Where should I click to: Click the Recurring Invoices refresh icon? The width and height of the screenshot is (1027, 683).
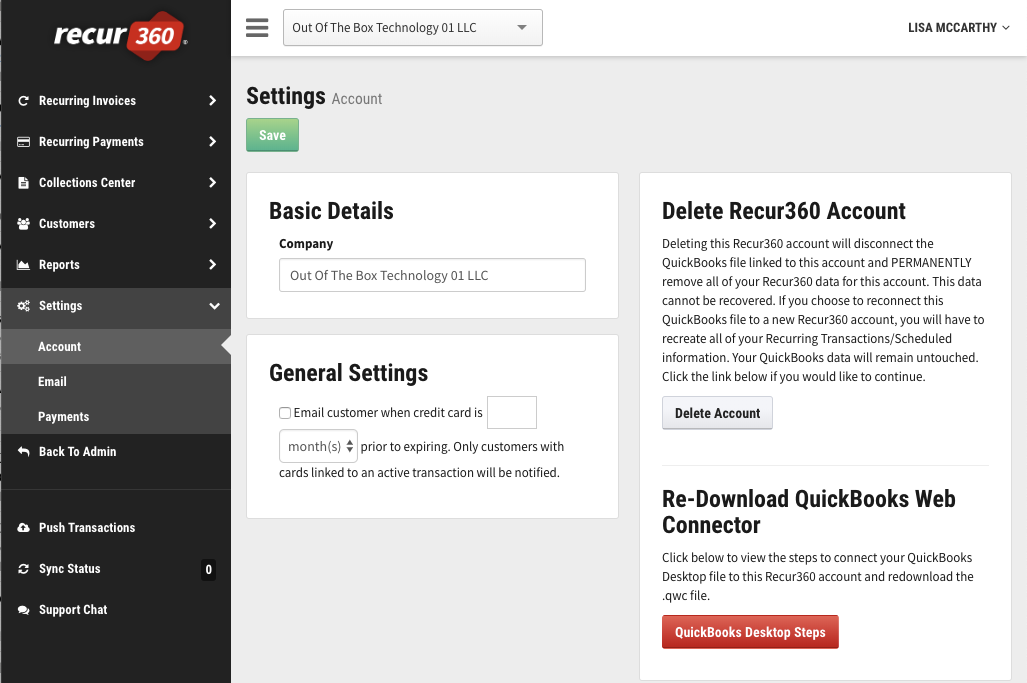click(24, 101)
